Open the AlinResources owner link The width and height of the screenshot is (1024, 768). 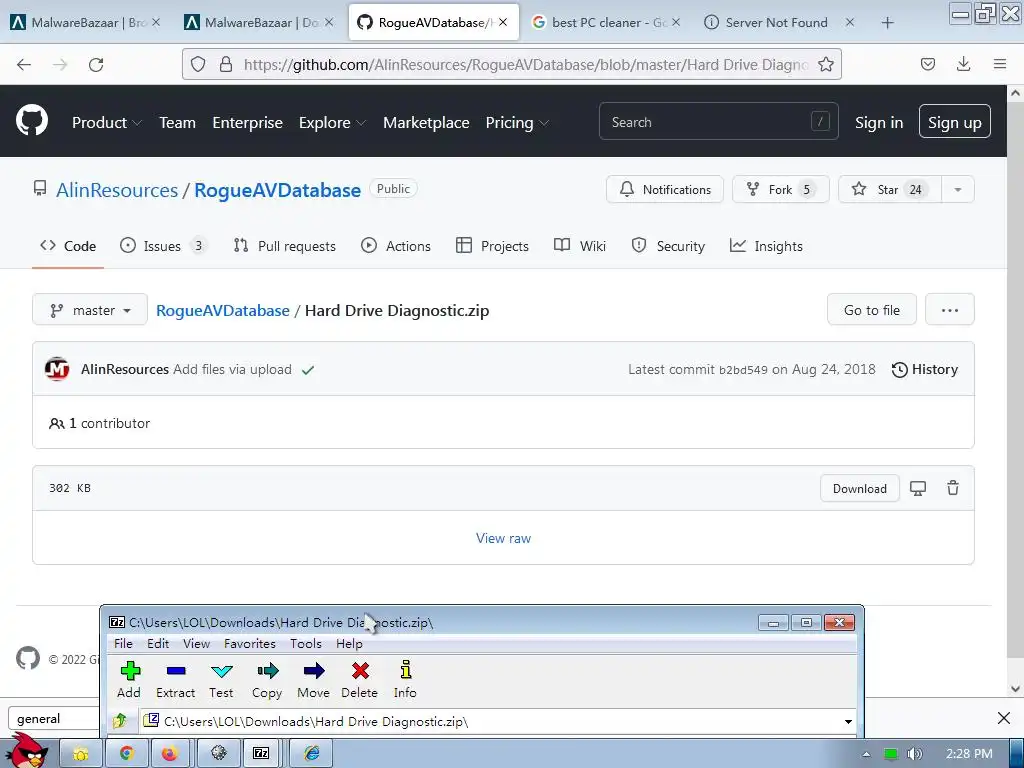[x=117, y=190]
